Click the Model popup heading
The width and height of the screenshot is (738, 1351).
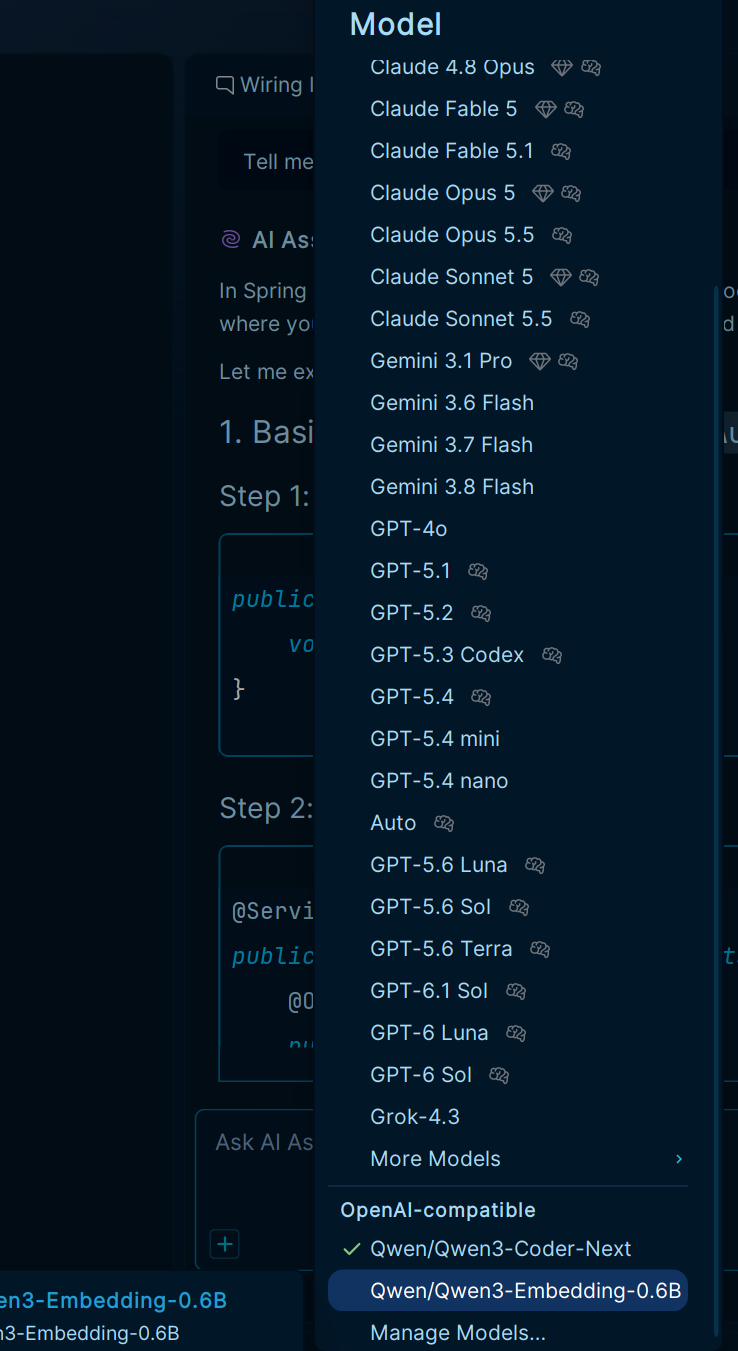pos(396,24)
